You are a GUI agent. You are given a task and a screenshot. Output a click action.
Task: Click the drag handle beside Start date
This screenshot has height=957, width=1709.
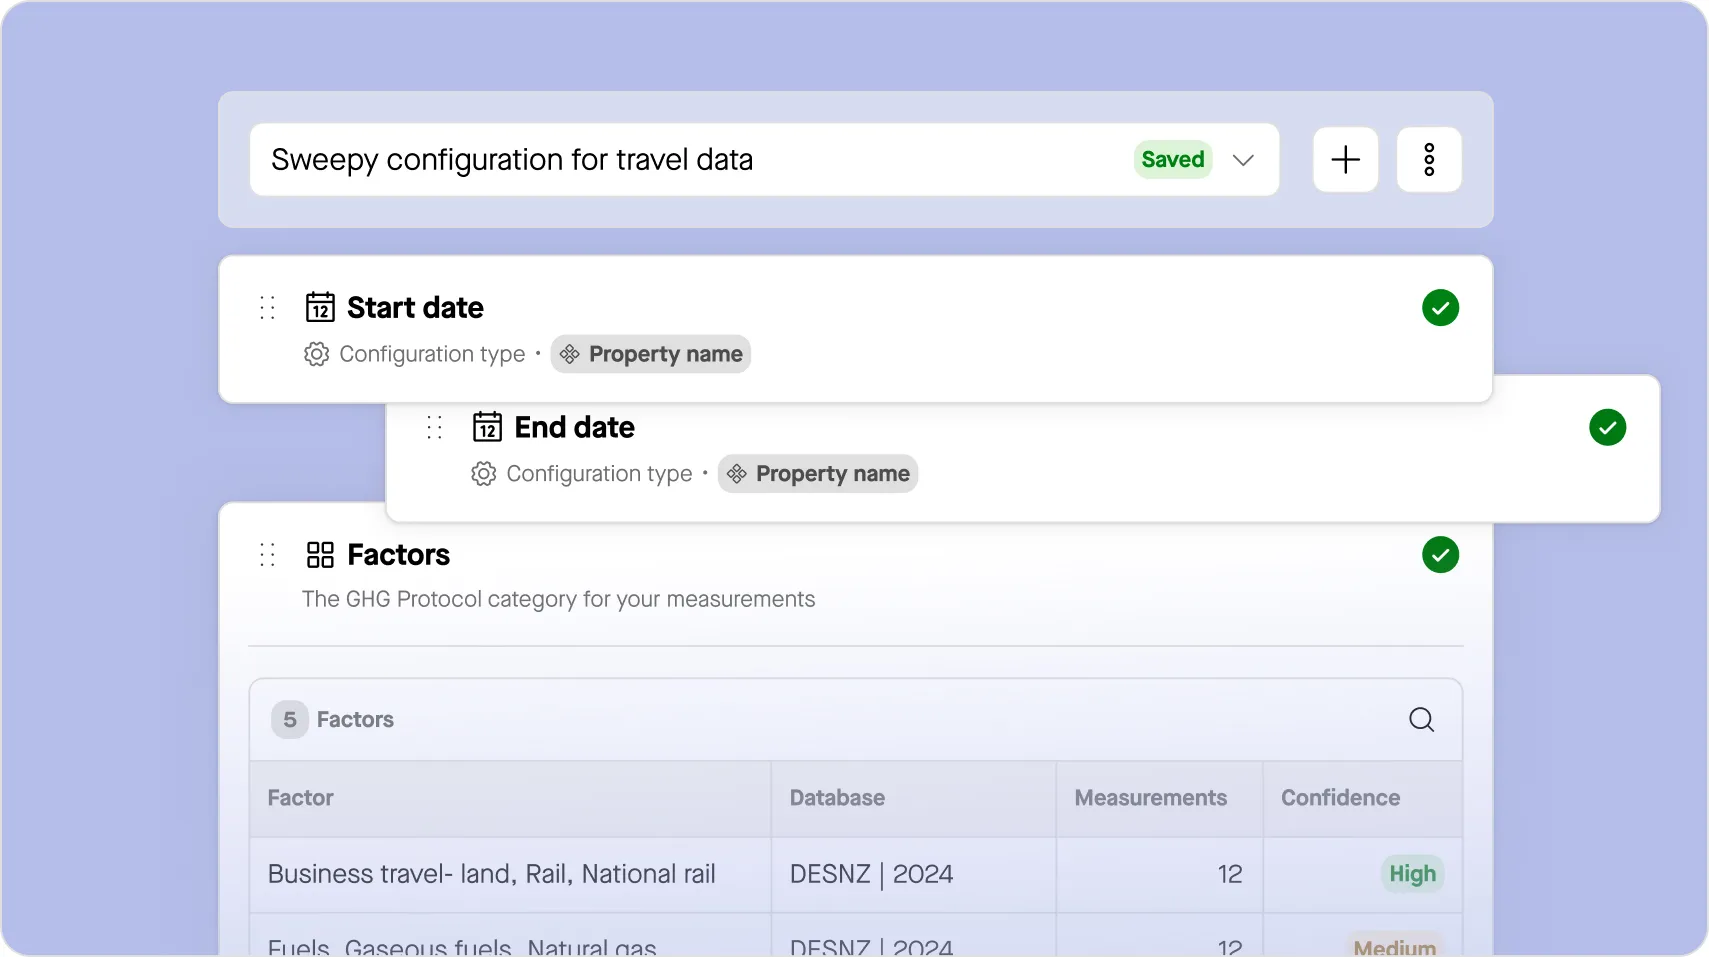[x=267, y=307]
